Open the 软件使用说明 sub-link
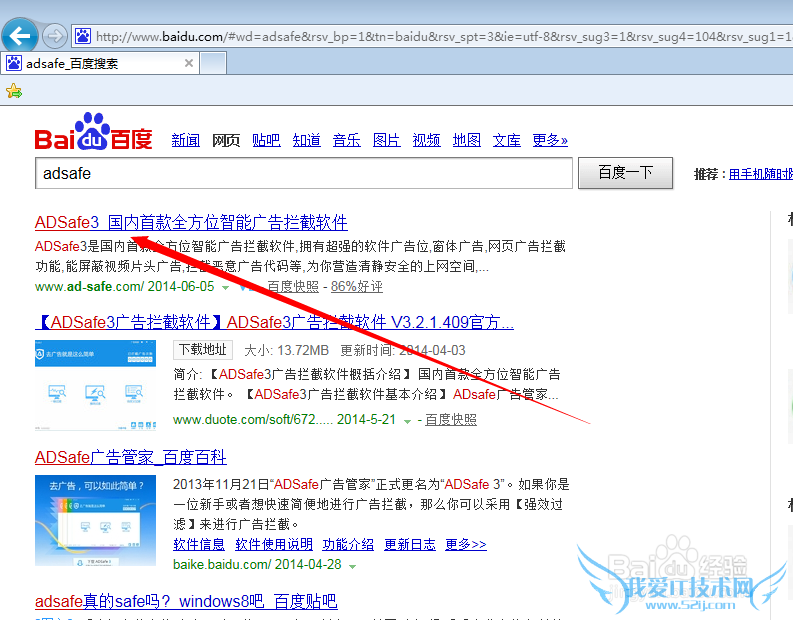 click(x=274, y=545)
